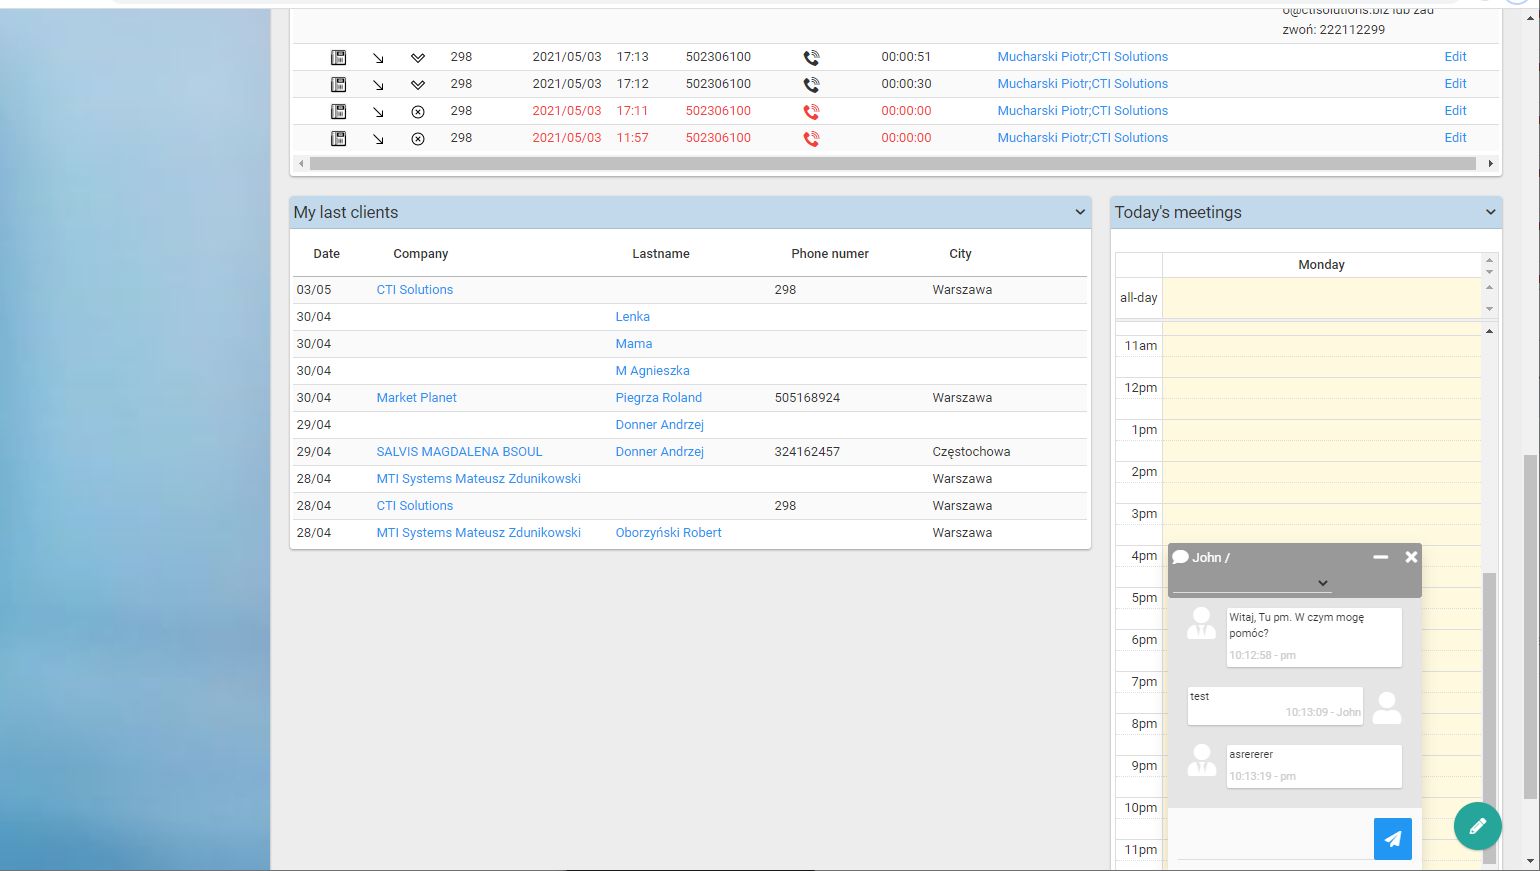This screenshot has height=871, width=1540.
Task: Click the green pencil floating button
Action: [x=1478, y=826]
